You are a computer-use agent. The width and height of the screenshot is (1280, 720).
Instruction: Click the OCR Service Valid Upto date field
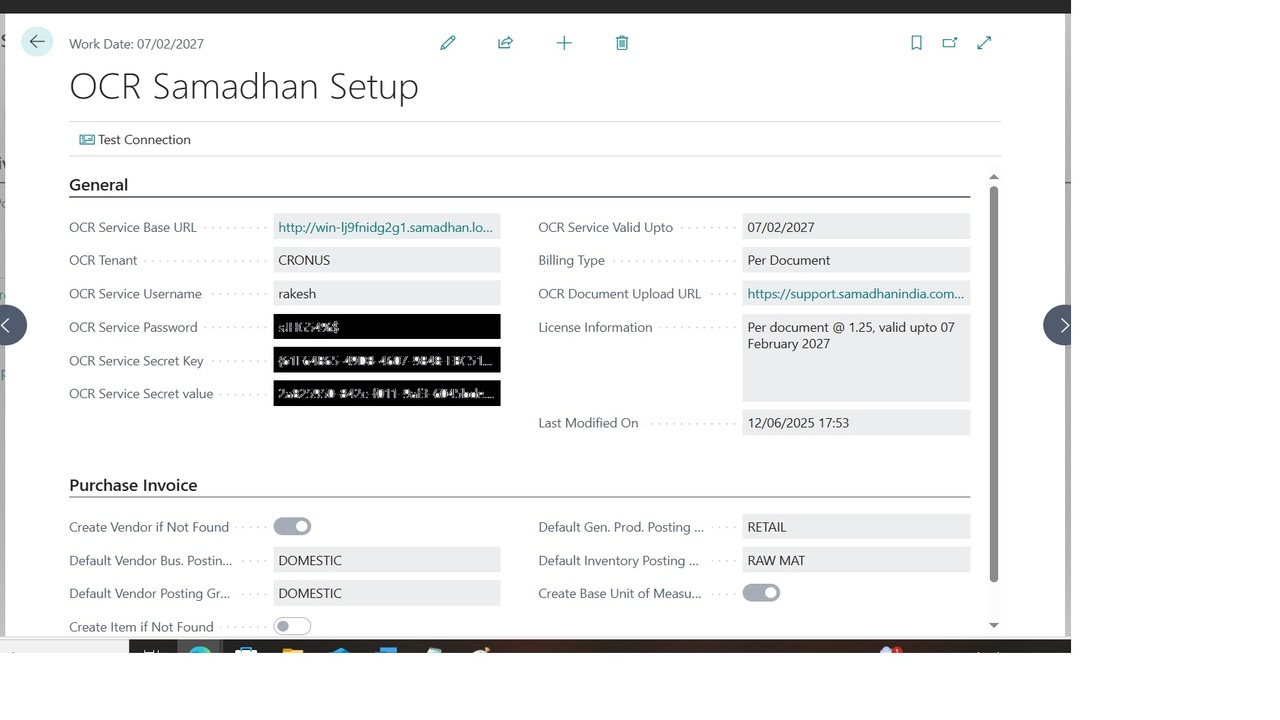click(x=856, y=227)
